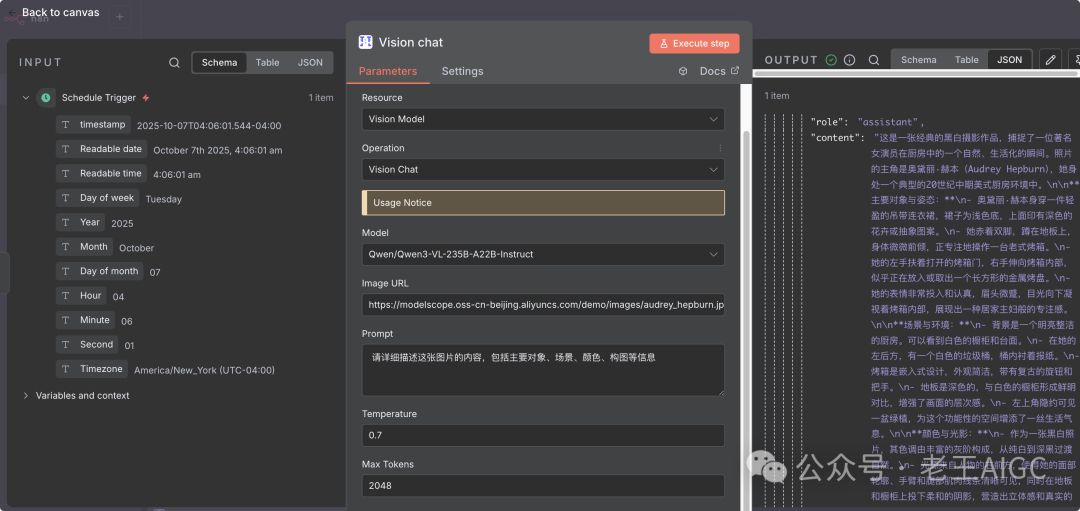Click the "assistant" role value in output

888,122
